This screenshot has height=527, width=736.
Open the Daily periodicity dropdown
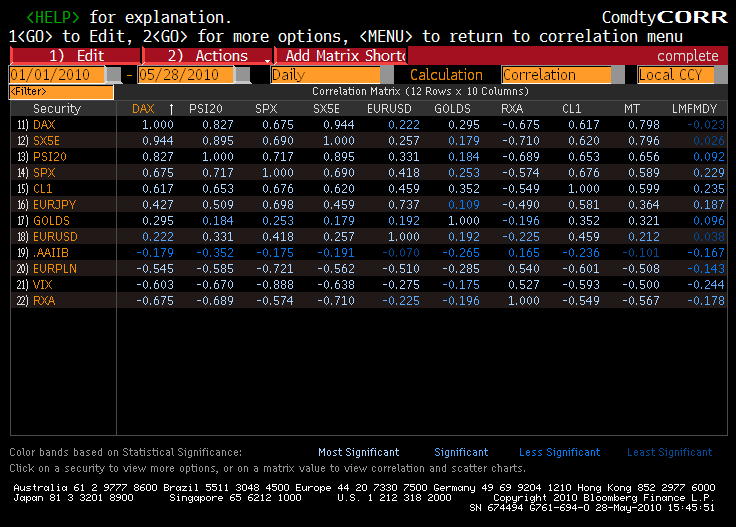332,75
